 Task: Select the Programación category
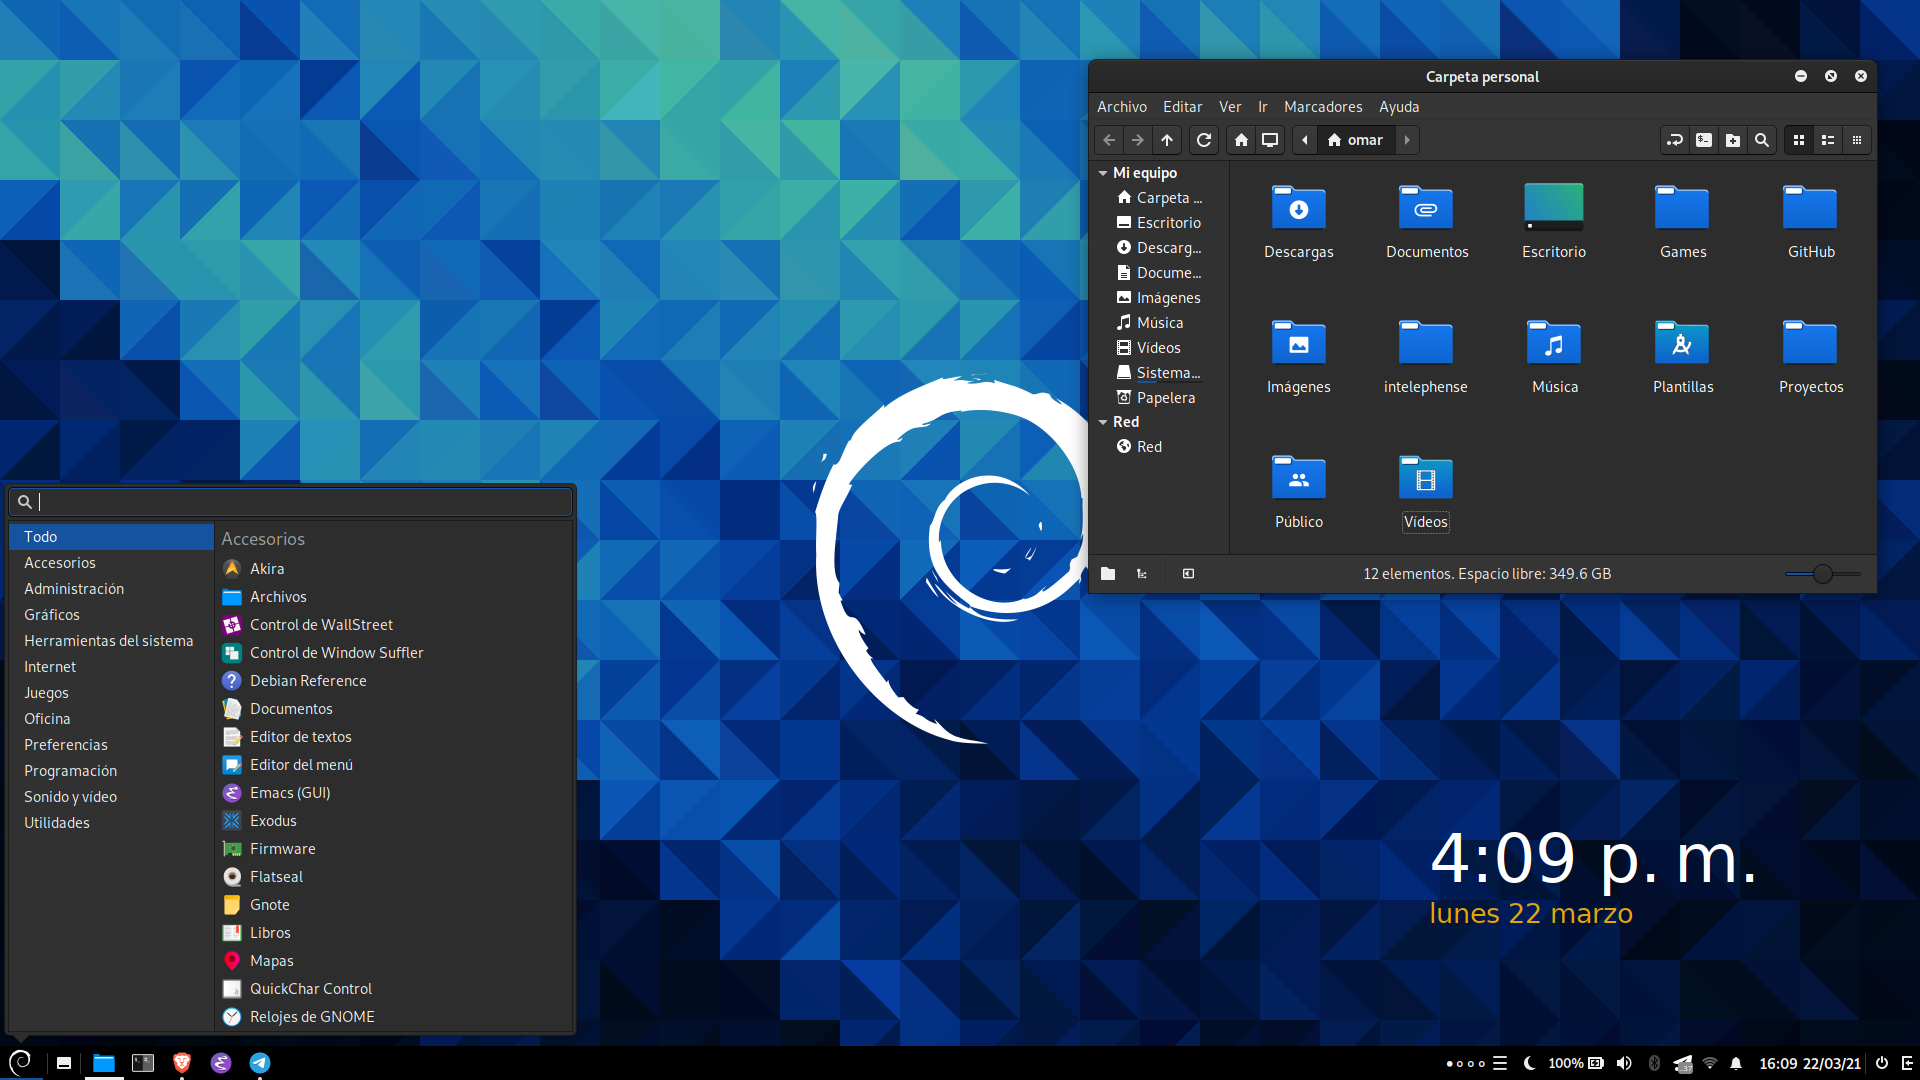pos(111,771)
